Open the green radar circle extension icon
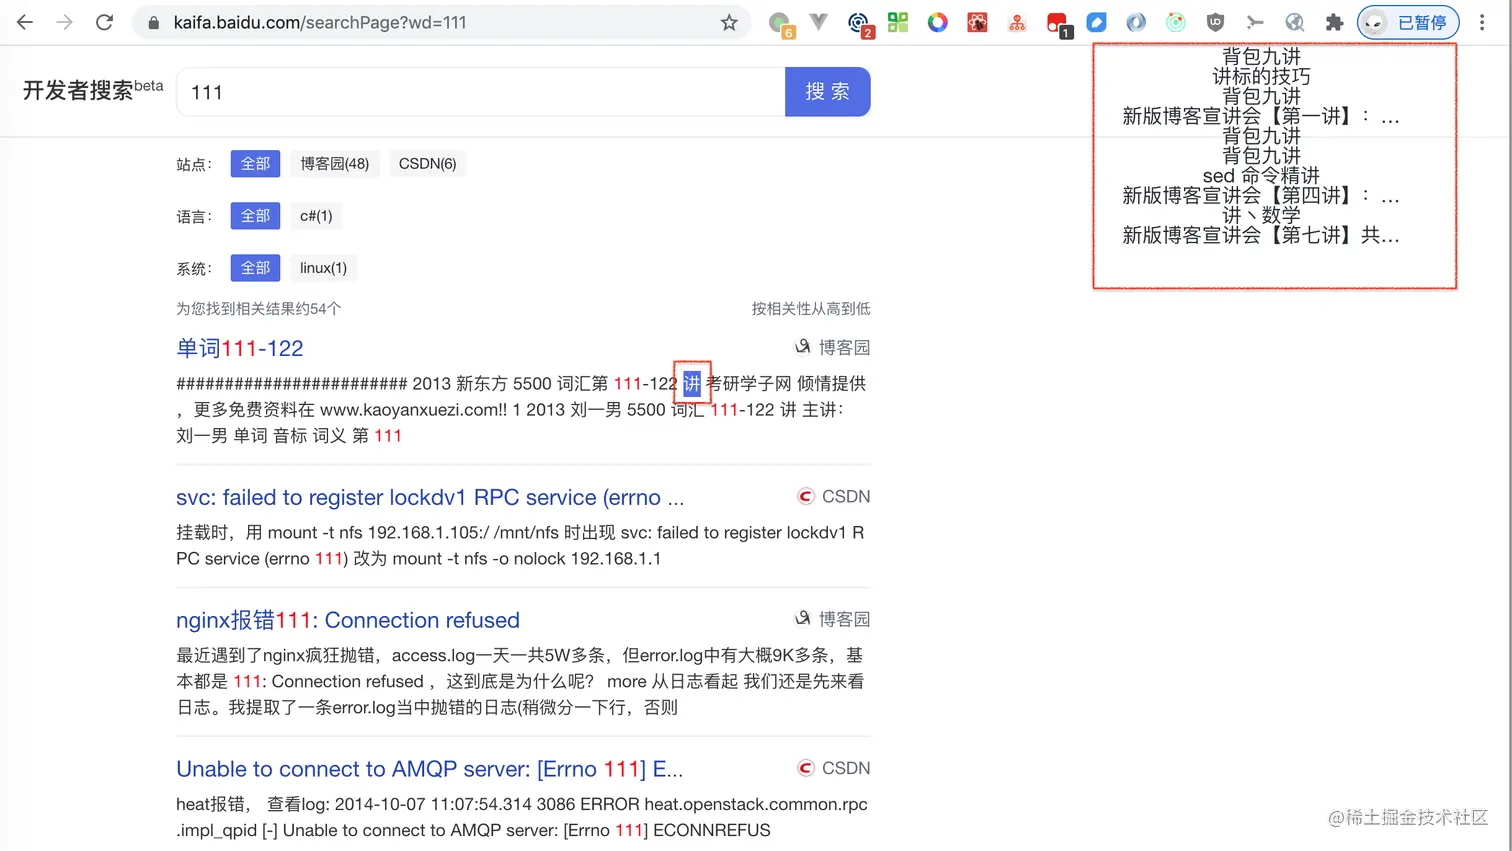Viewport: 1512px width, 851px height. 1176,22
